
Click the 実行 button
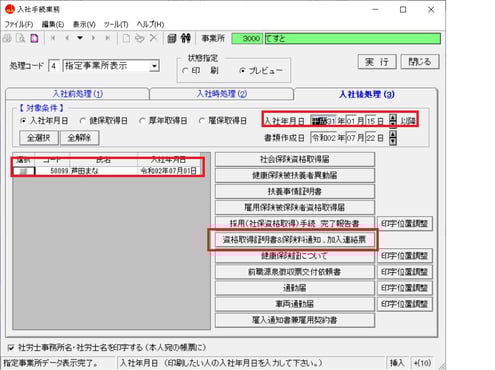(377, 62)
